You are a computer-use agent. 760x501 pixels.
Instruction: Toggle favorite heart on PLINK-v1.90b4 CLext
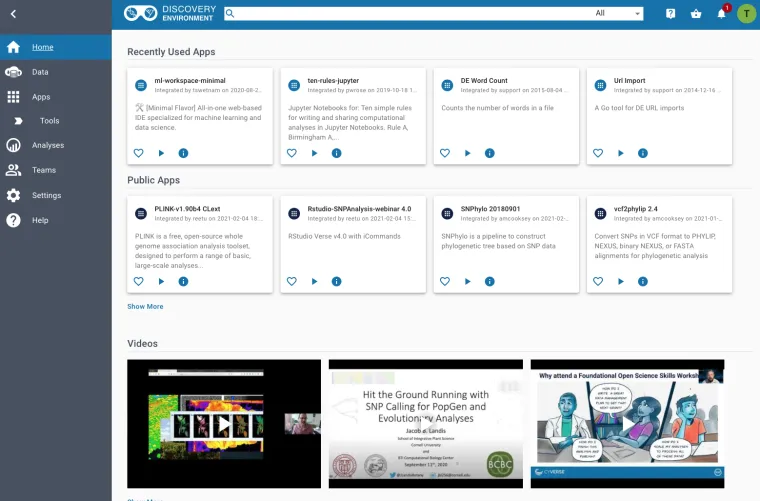(139, 281)
